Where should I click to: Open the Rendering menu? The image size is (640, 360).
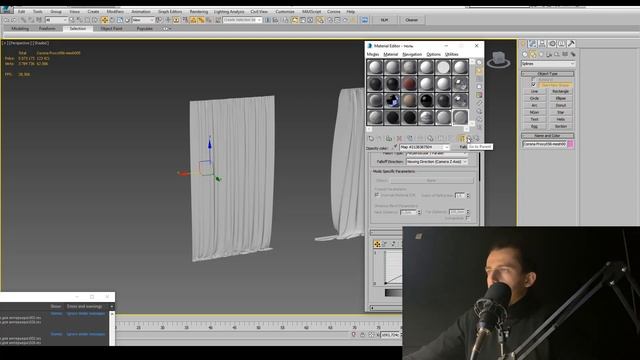point(199,11)
